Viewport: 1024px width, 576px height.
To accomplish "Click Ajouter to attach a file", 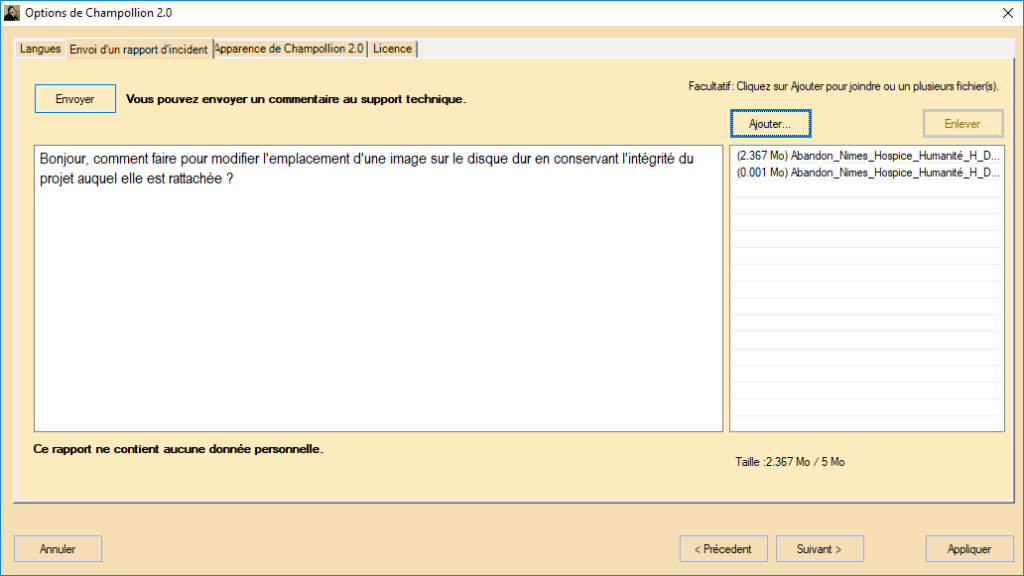I will [x=771, y=123].
